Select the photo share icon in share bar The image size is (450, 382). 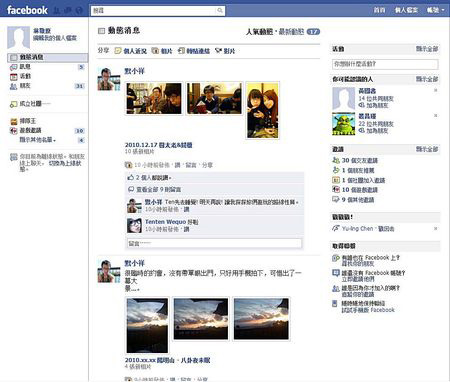(155, 51)
